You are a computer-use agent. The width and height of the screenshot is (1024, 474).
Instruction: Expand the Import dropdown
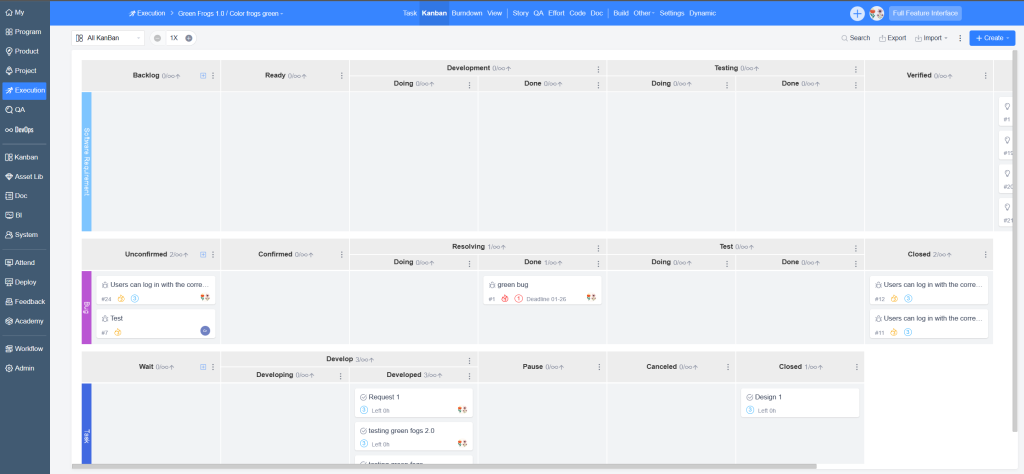point(931,38)
